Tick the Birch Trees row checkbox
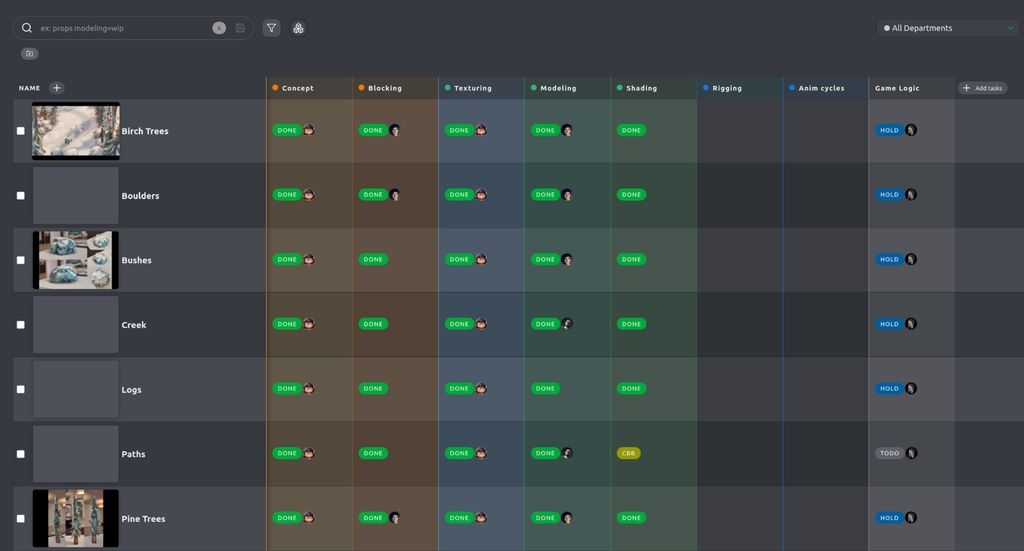1024x551 pixels. pos(20,131)
